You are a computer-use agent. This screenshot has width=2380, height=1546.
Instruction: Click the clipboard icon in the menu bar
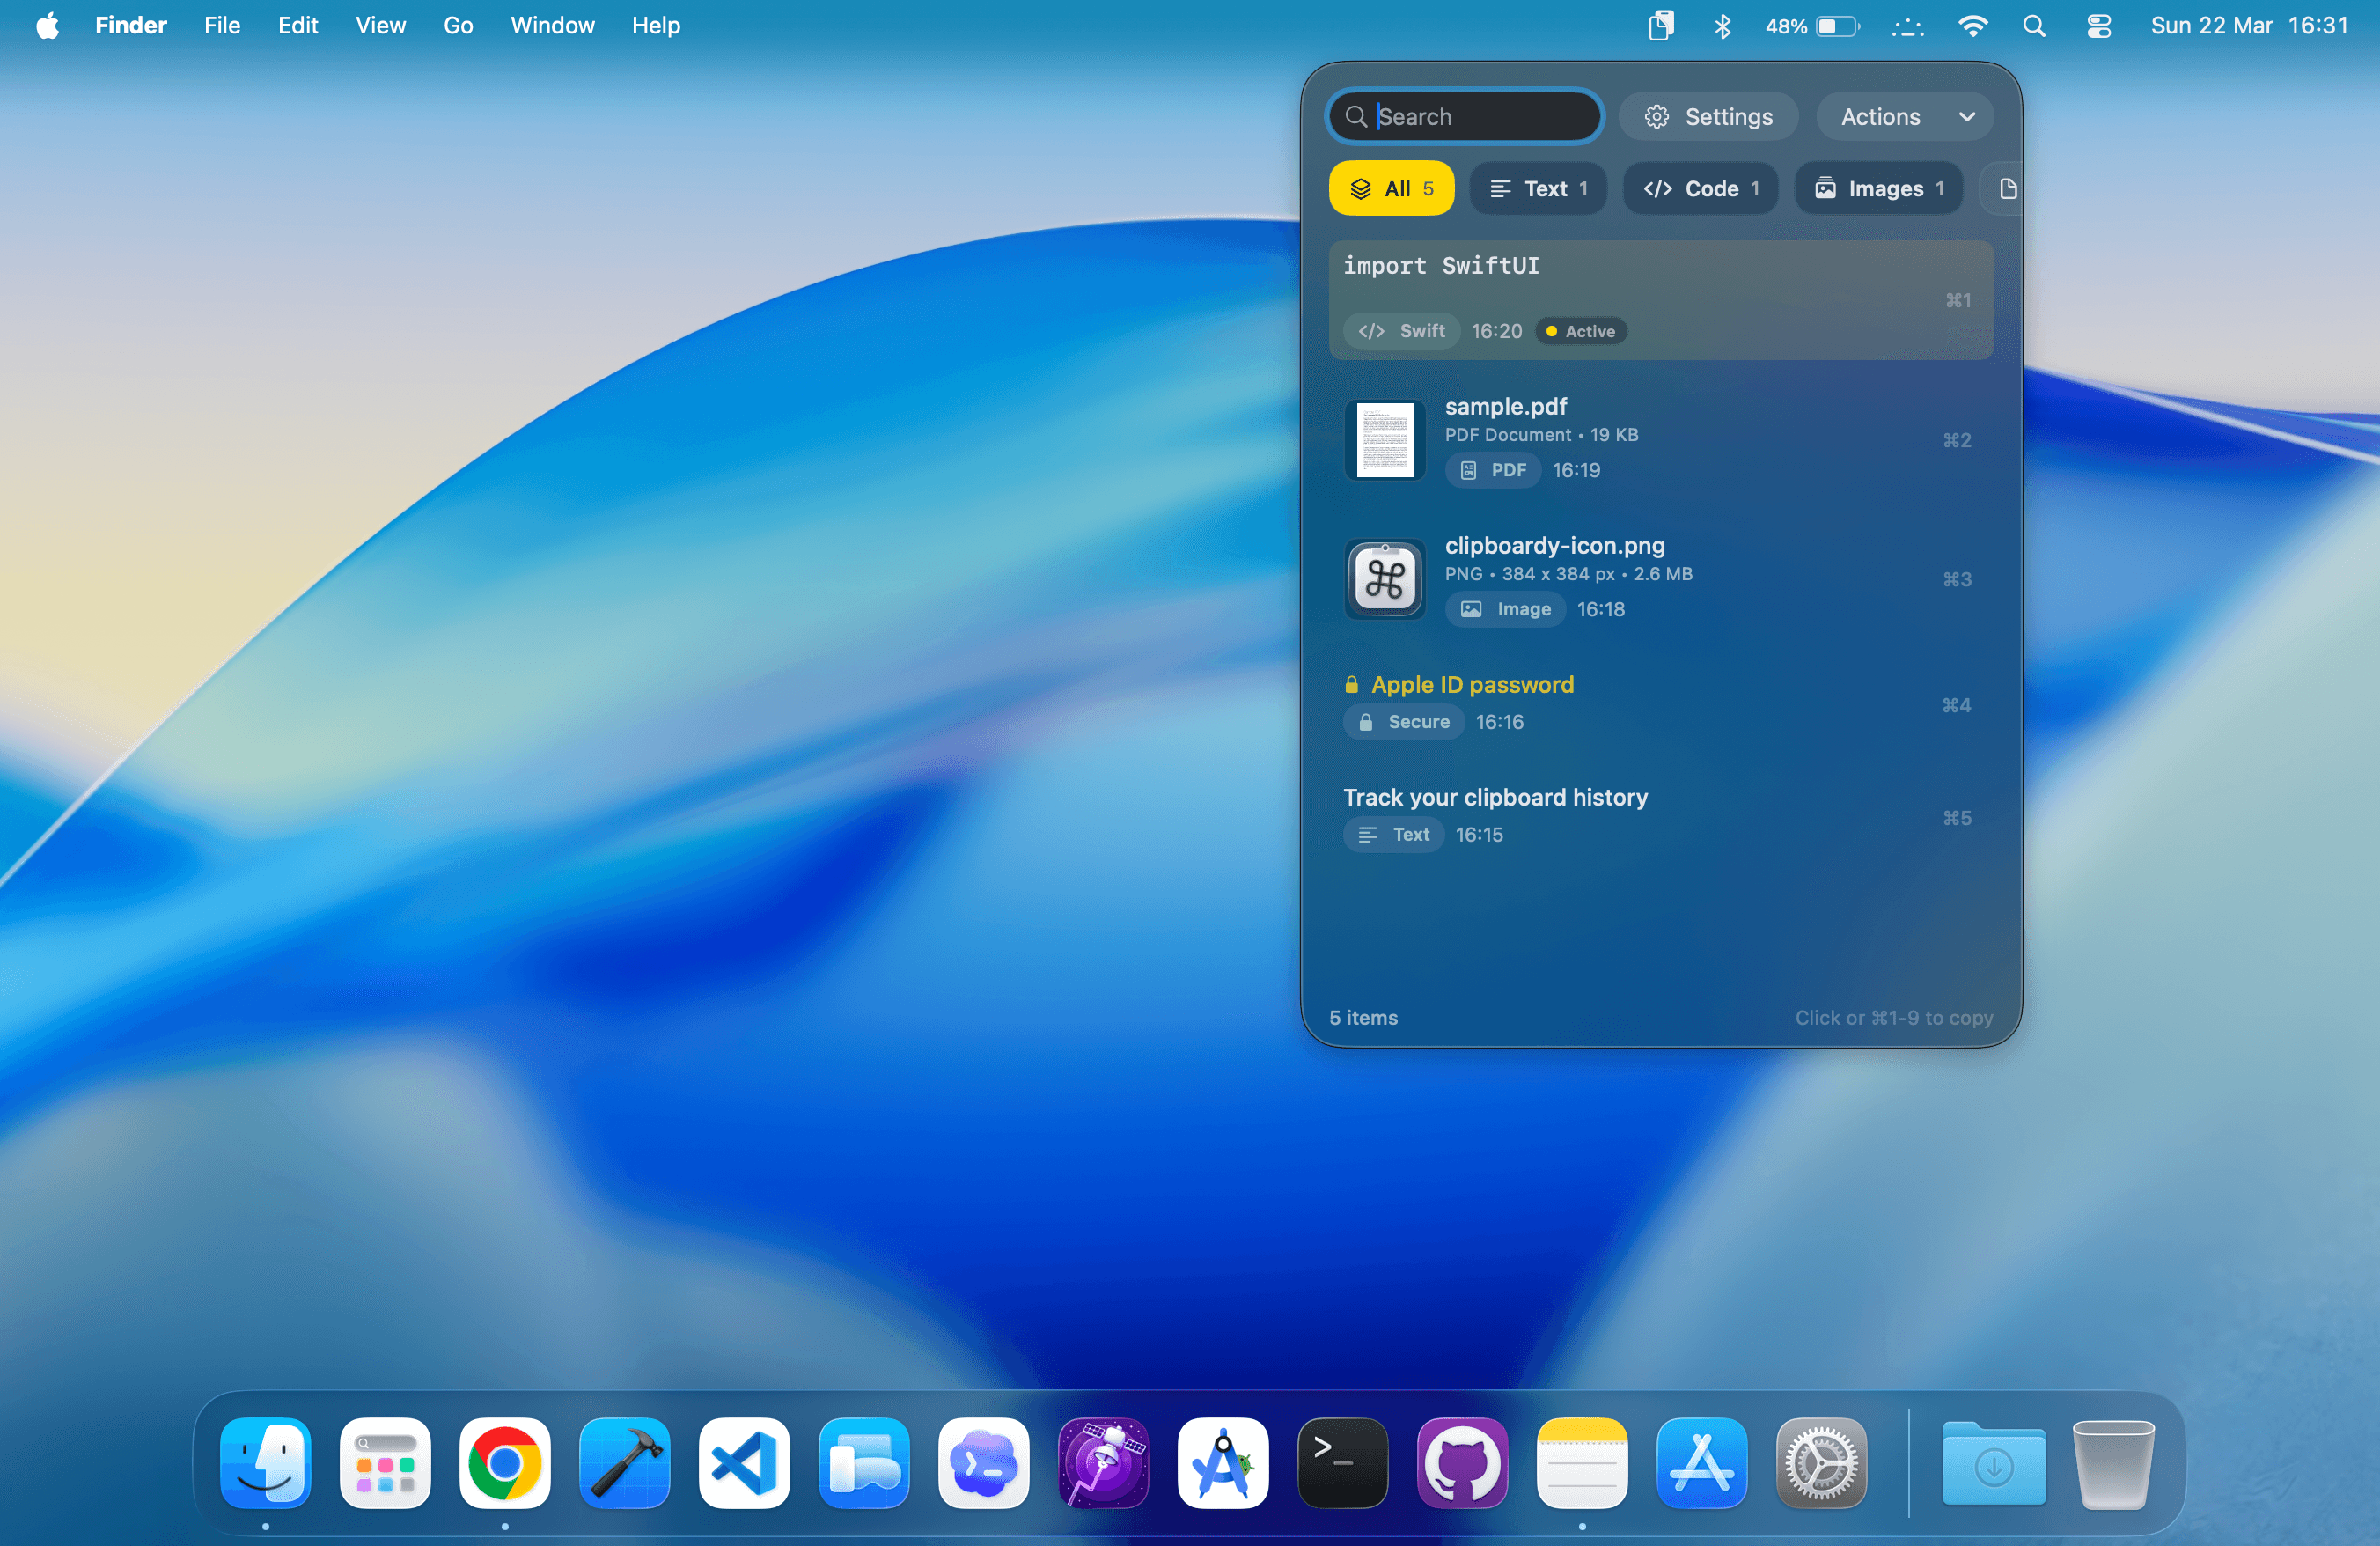[1661, 26]
